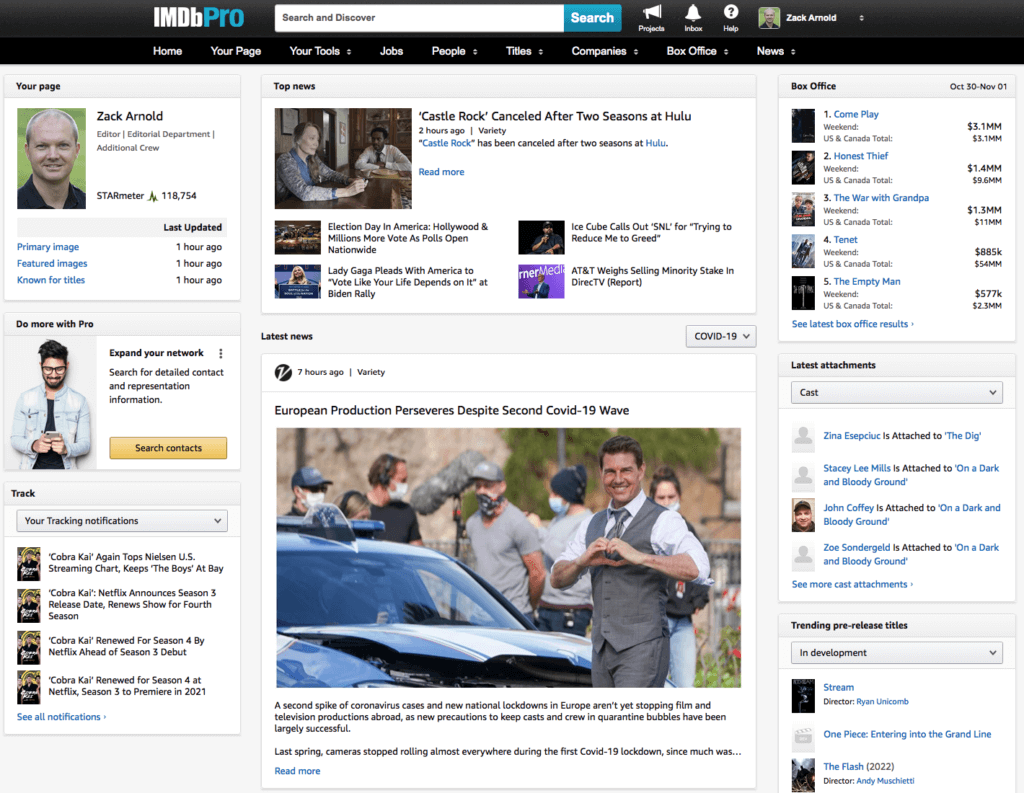1024x793 pixels.
Task: Click the Lady Gaga news thumbnail
Action: coord(298,281)
